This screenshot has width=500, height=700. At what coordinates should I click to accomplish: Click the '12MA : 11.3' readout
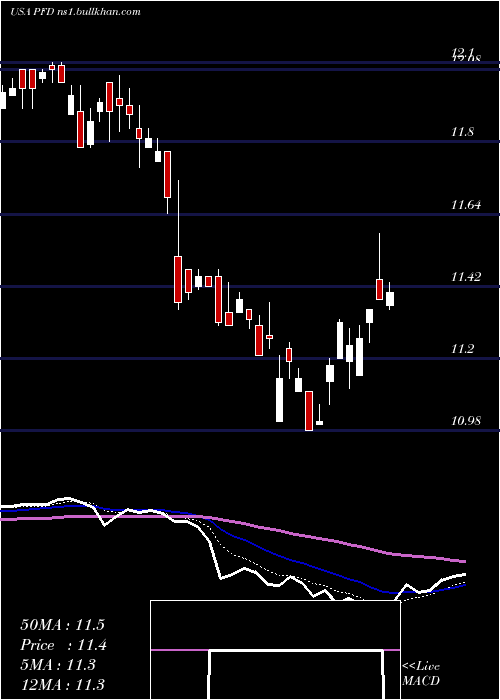pyautogui.click(x=62, y=684)
